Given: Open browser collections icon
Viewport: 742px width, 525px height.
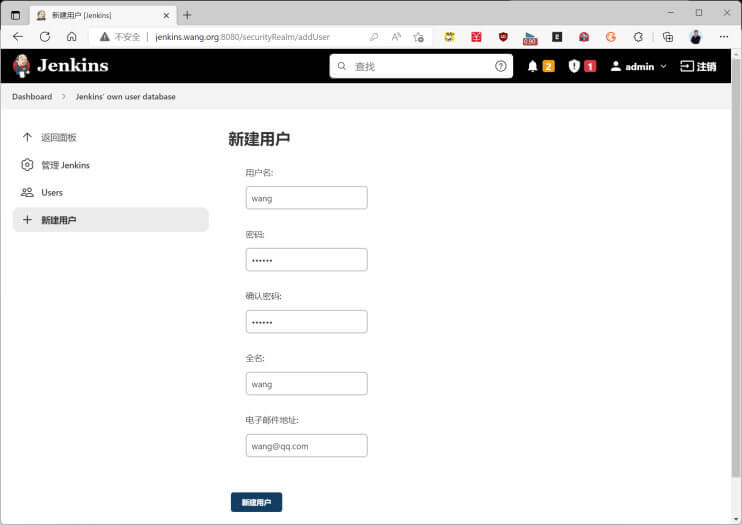Looking at the screenshot, I should click(x=668, y=37).
